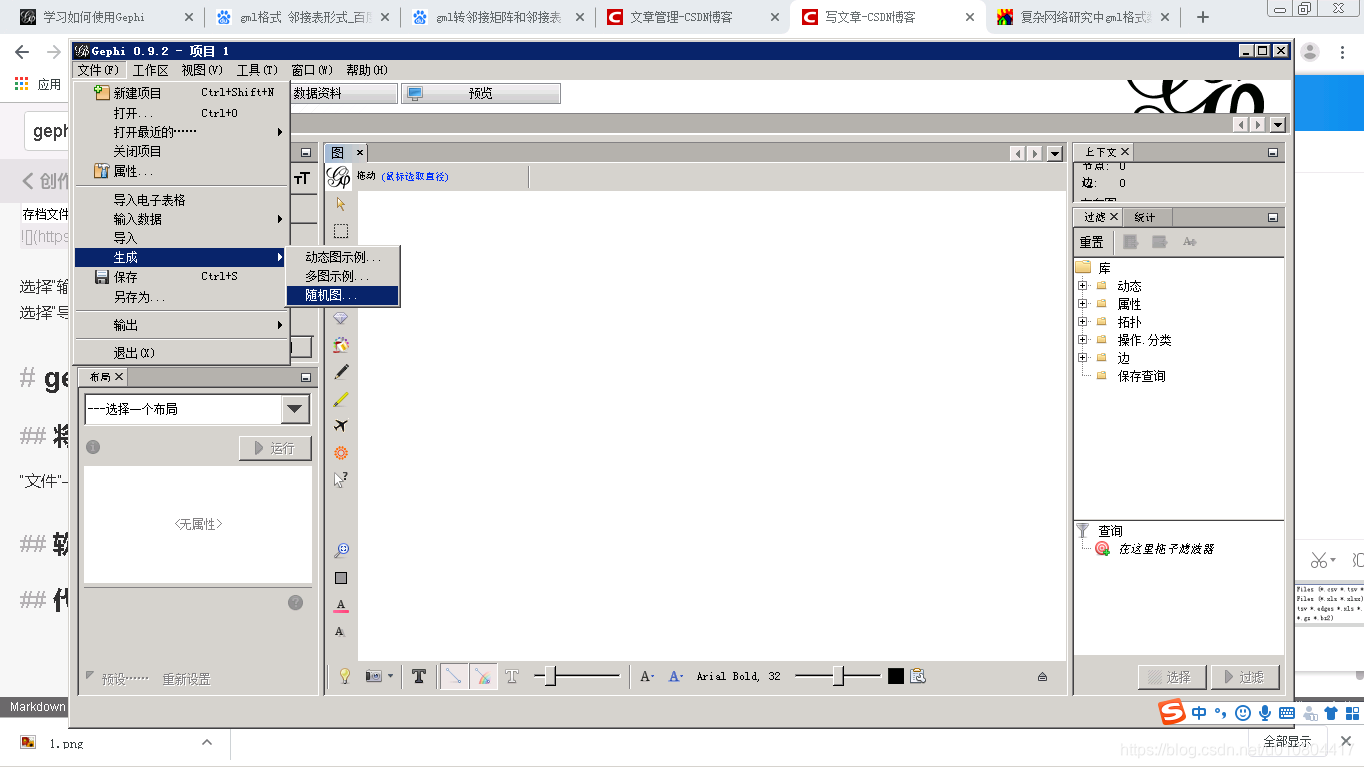Open the 输出 export submenu
1364x768 pixels.
[182, 325]
